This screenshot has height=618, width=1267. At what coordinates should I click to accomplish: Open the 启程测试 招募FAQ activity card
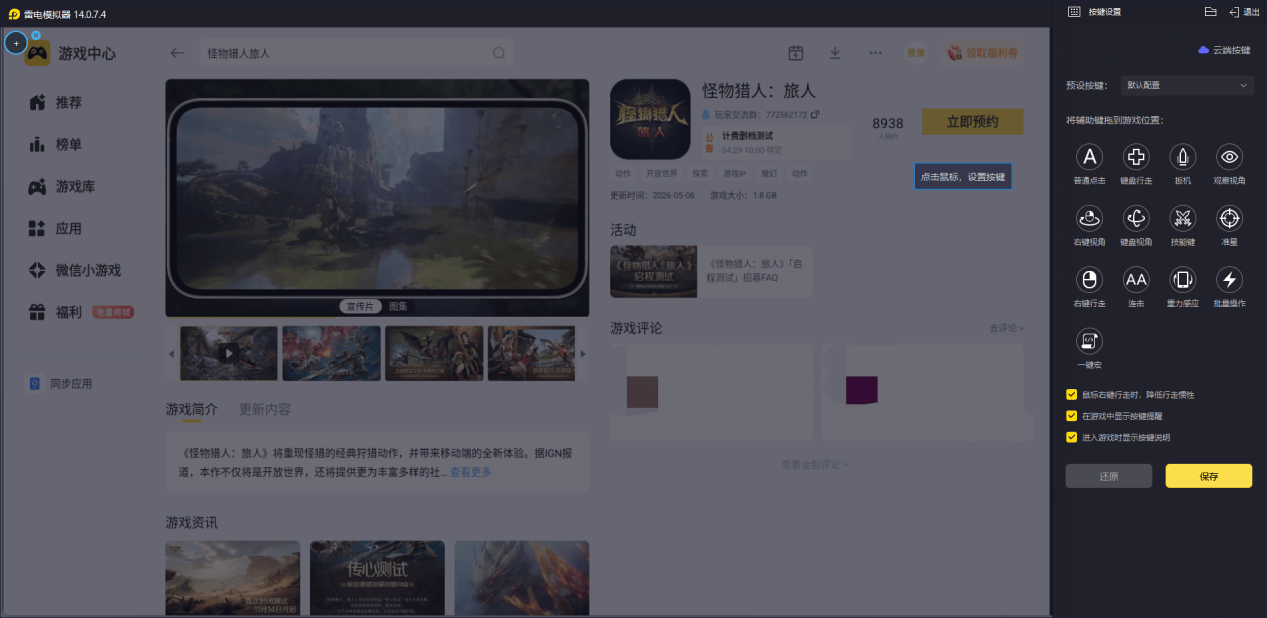click(x=711, y=271)
